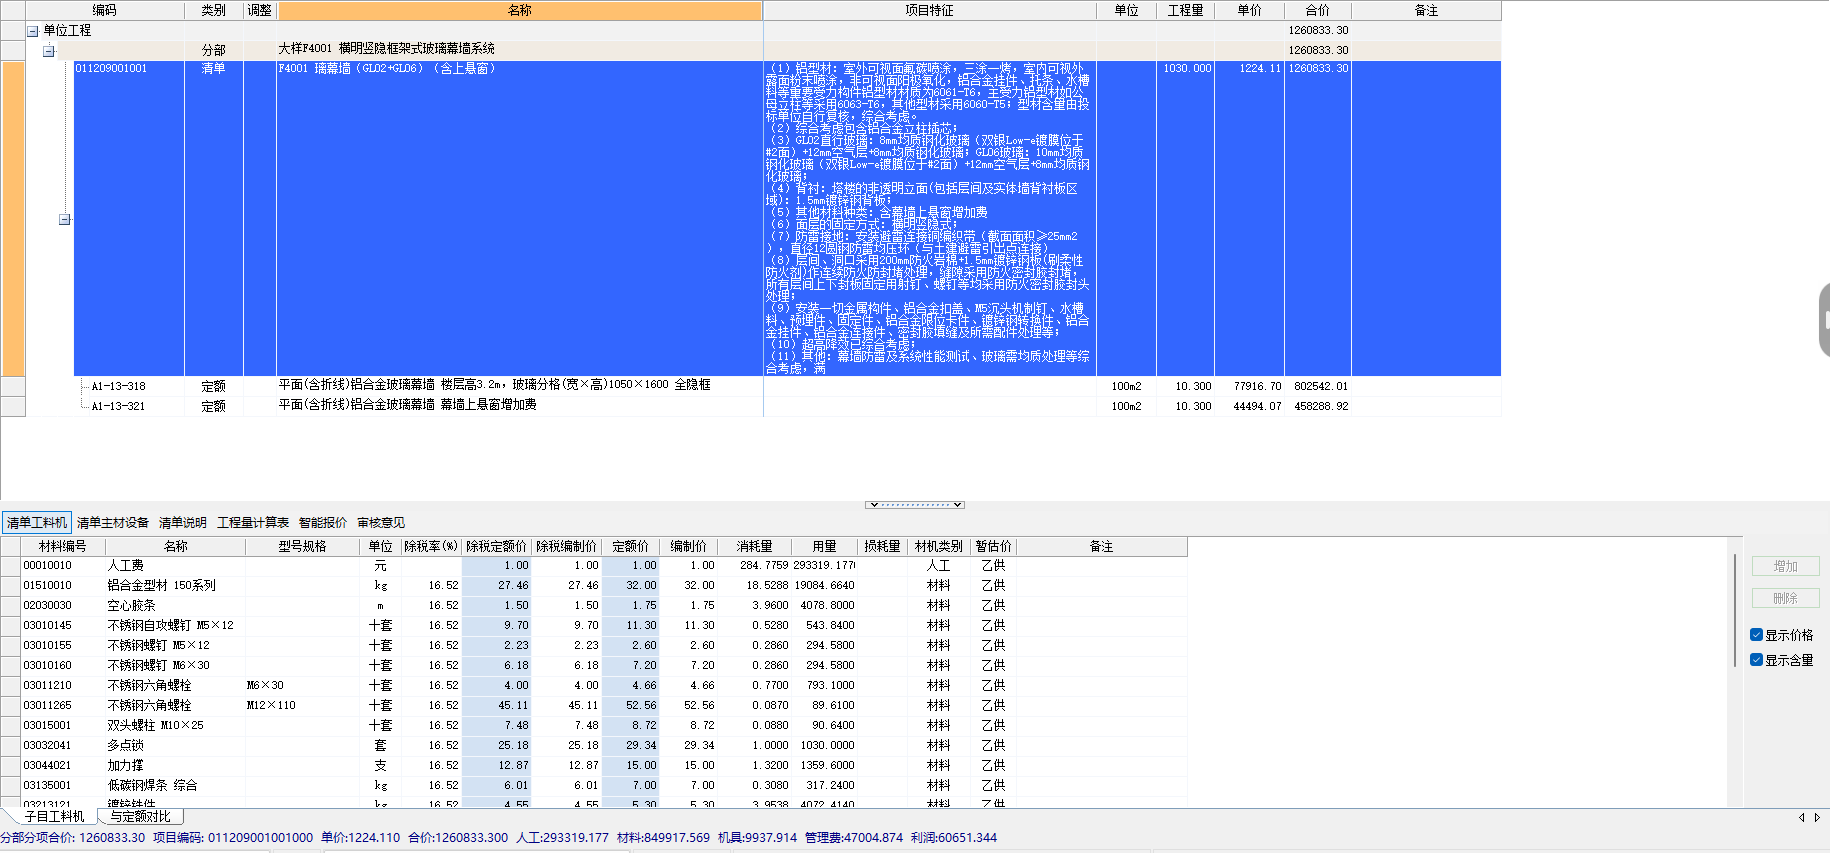Collapse the 单位工程 tree node

33,31
